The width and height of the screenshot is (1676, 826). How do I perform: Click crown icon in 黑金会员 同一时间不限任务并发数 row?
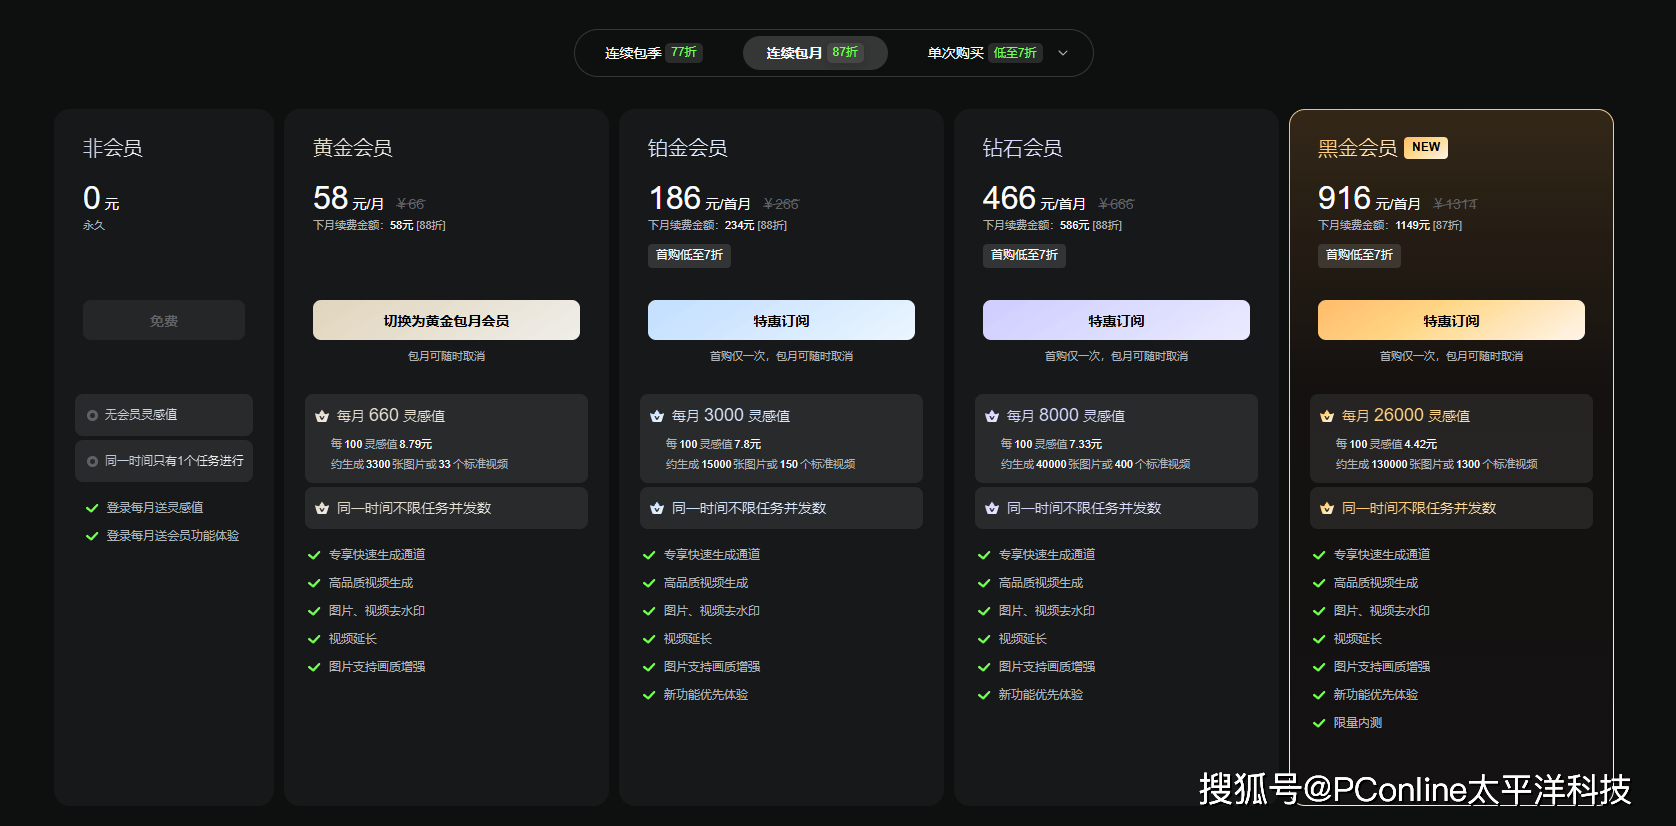click(x=1327, y=509)
